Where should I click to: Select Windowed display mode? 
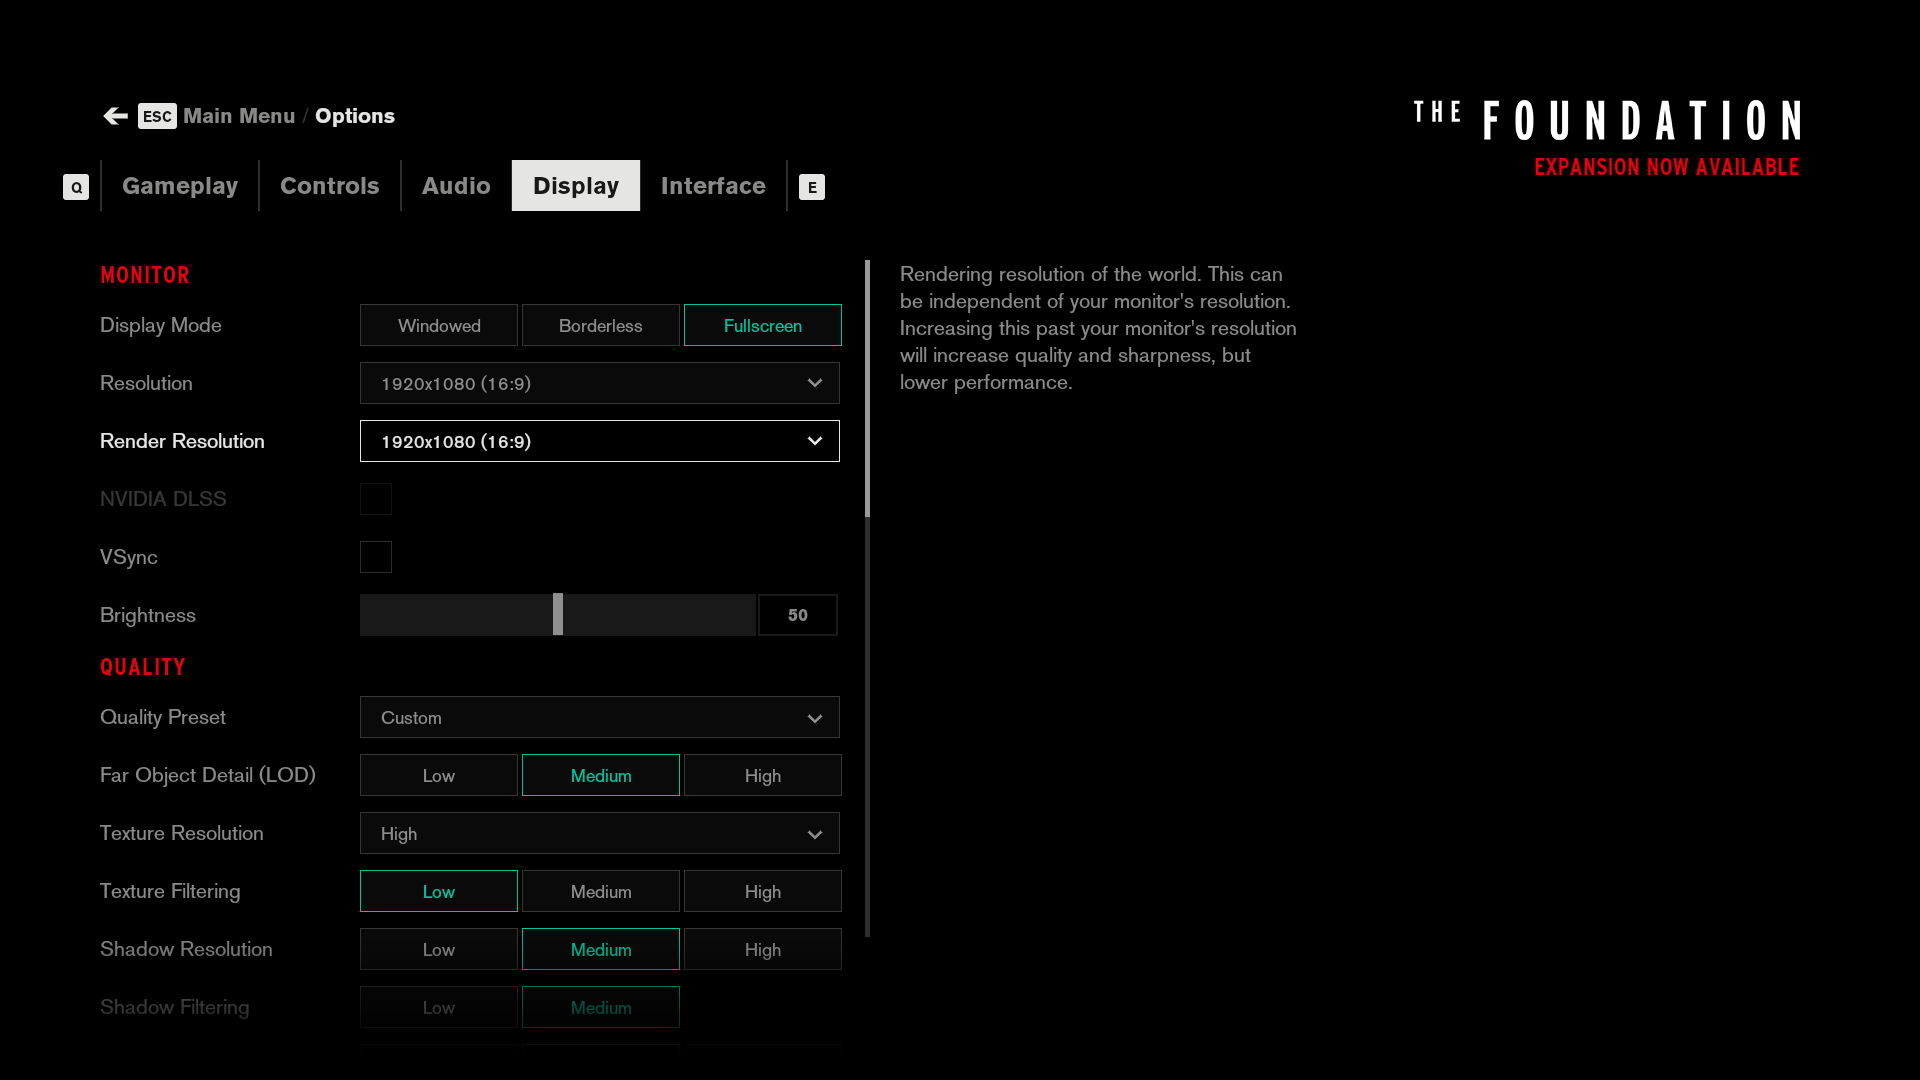point(439,326)
